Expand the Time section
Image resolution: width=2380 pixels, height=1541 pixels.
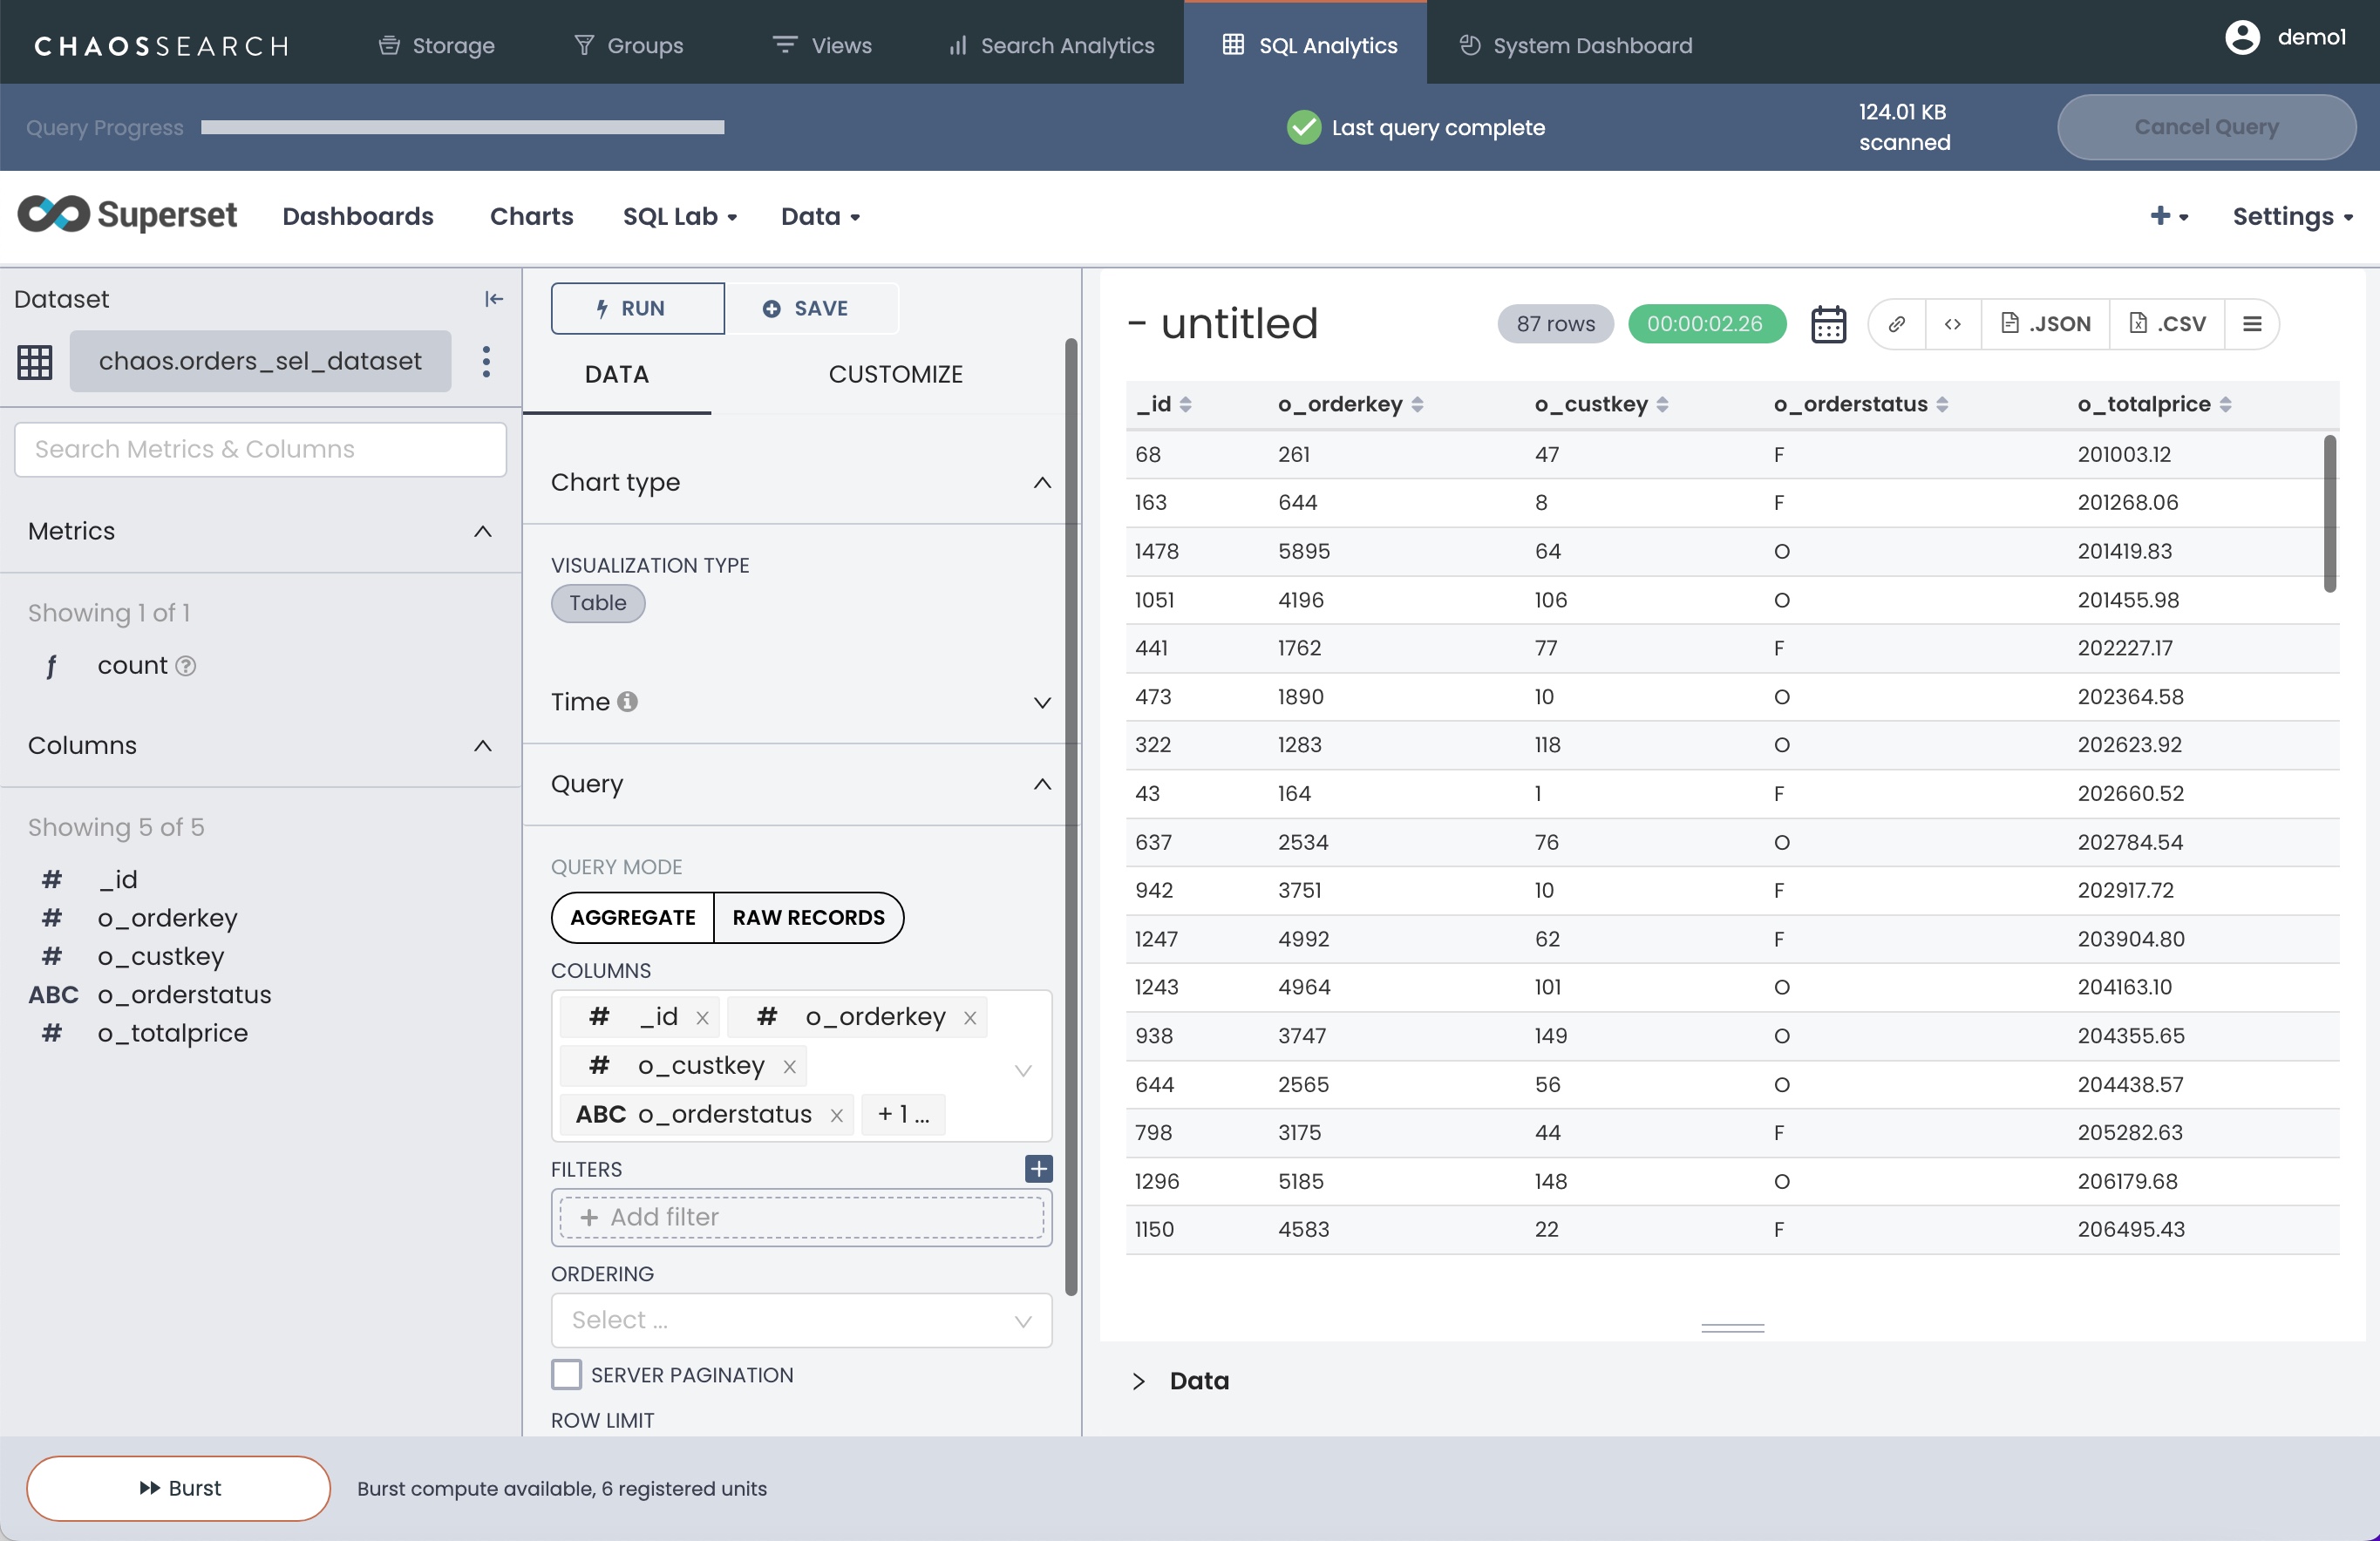[x=1042, y=703]
